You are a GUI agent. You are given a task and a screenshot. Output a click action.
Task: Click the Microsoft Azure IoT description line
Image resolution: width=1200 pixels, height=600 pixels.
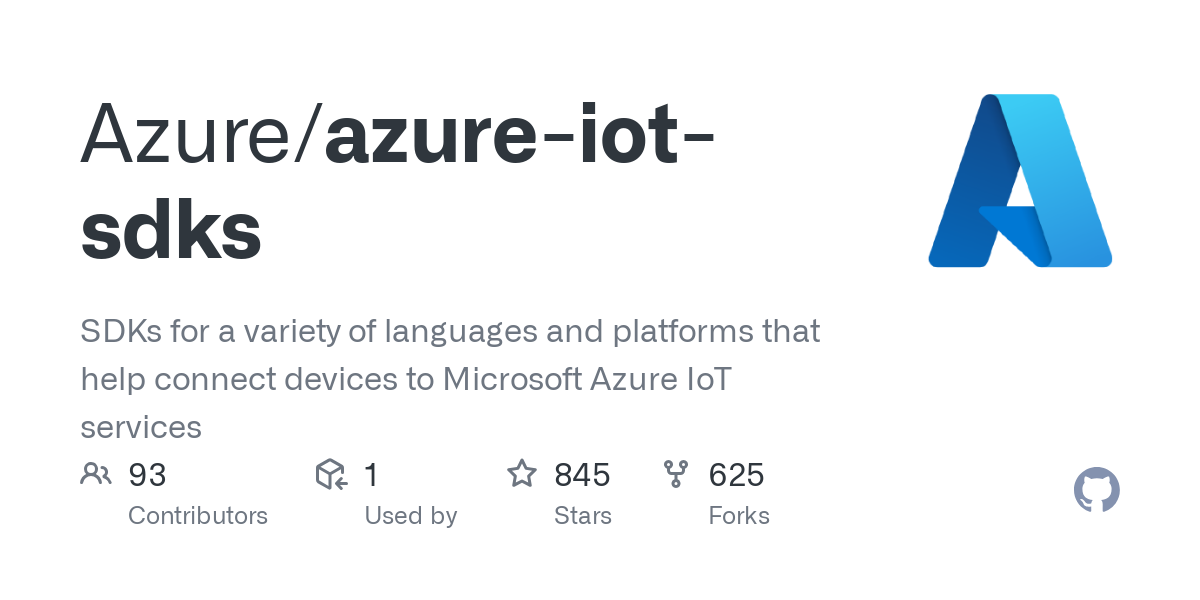406,379
